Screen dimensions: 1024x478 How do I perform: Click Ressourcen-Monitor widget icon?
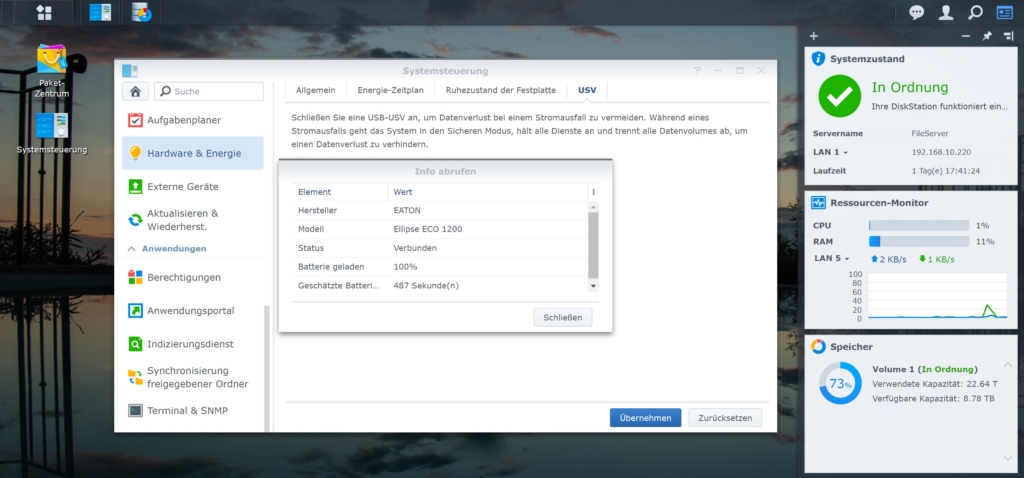click(x=818, y=203)
